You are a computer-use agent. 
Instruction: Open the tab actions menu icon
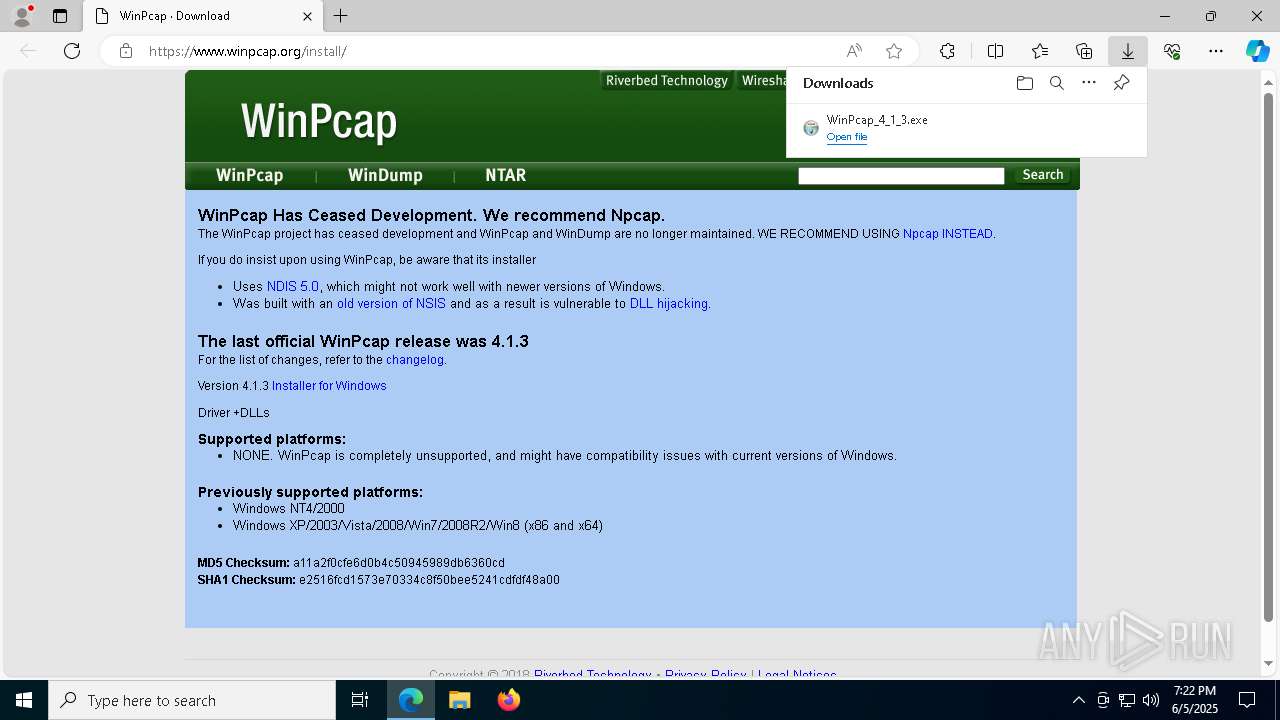[x=60, y=16]
